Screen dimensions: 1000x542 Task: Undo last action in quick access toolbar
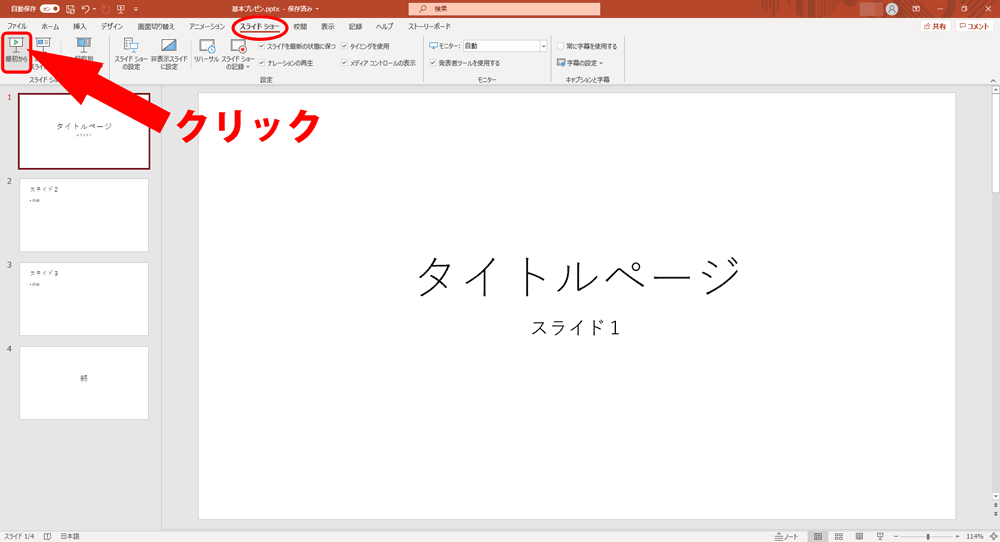85,9
